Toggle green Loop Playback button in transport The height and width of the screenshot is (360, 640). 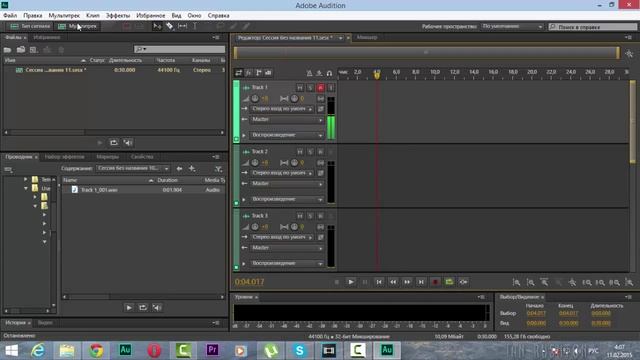point(449,282)
